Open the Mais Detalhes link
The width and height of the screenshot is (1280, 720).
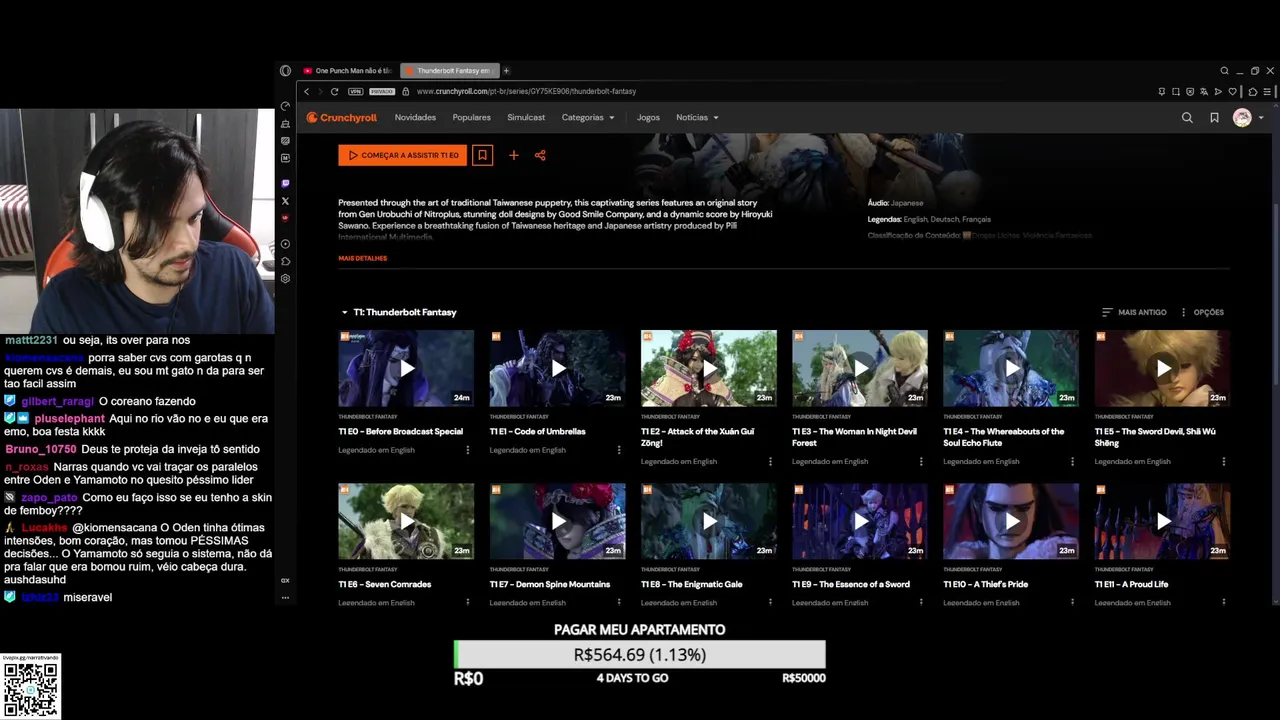coord(362,258)
